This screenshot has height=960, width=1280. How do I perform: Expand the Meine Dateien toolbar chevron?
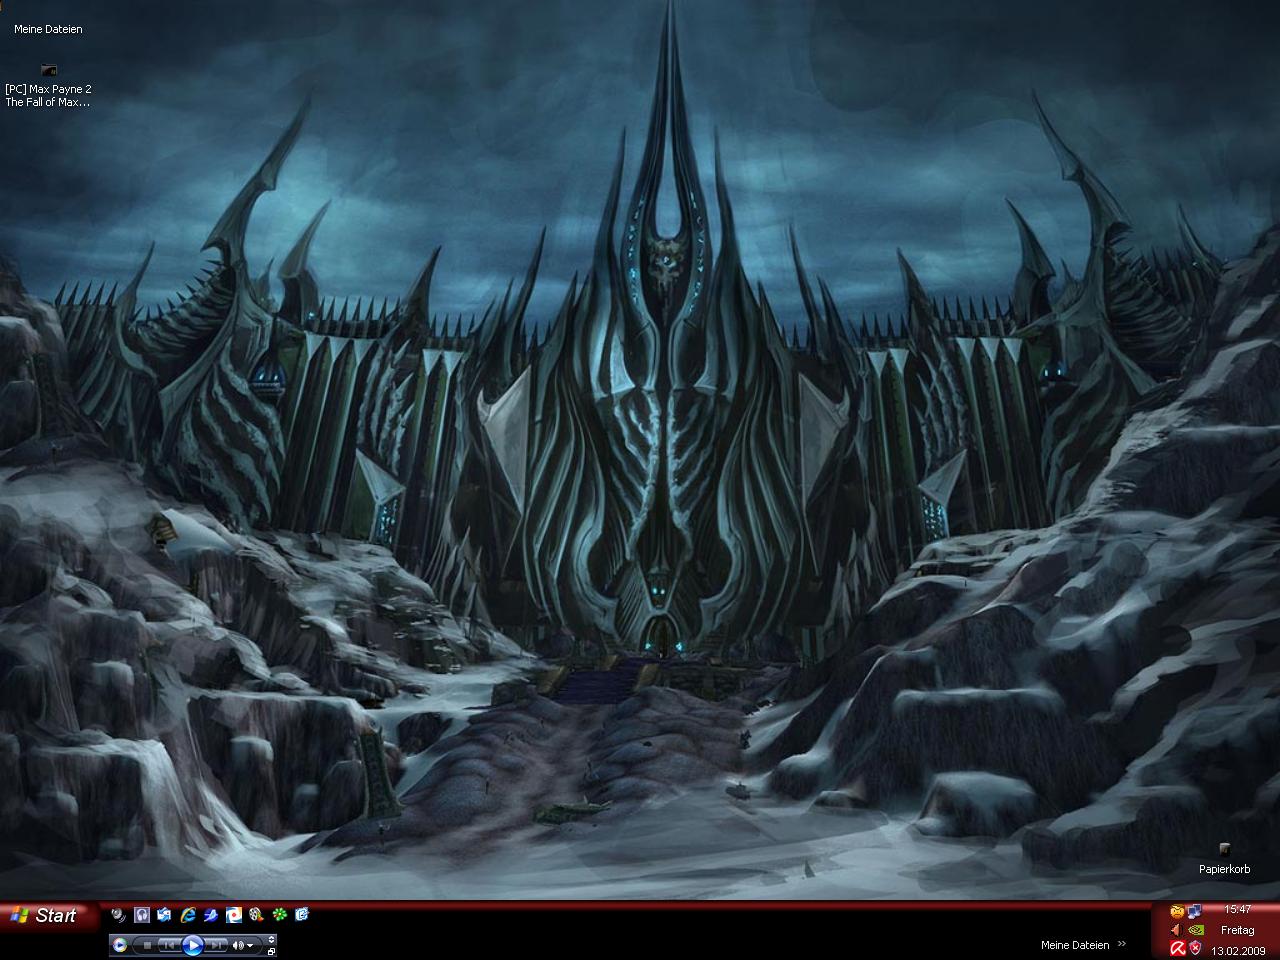click(1122, 944)
